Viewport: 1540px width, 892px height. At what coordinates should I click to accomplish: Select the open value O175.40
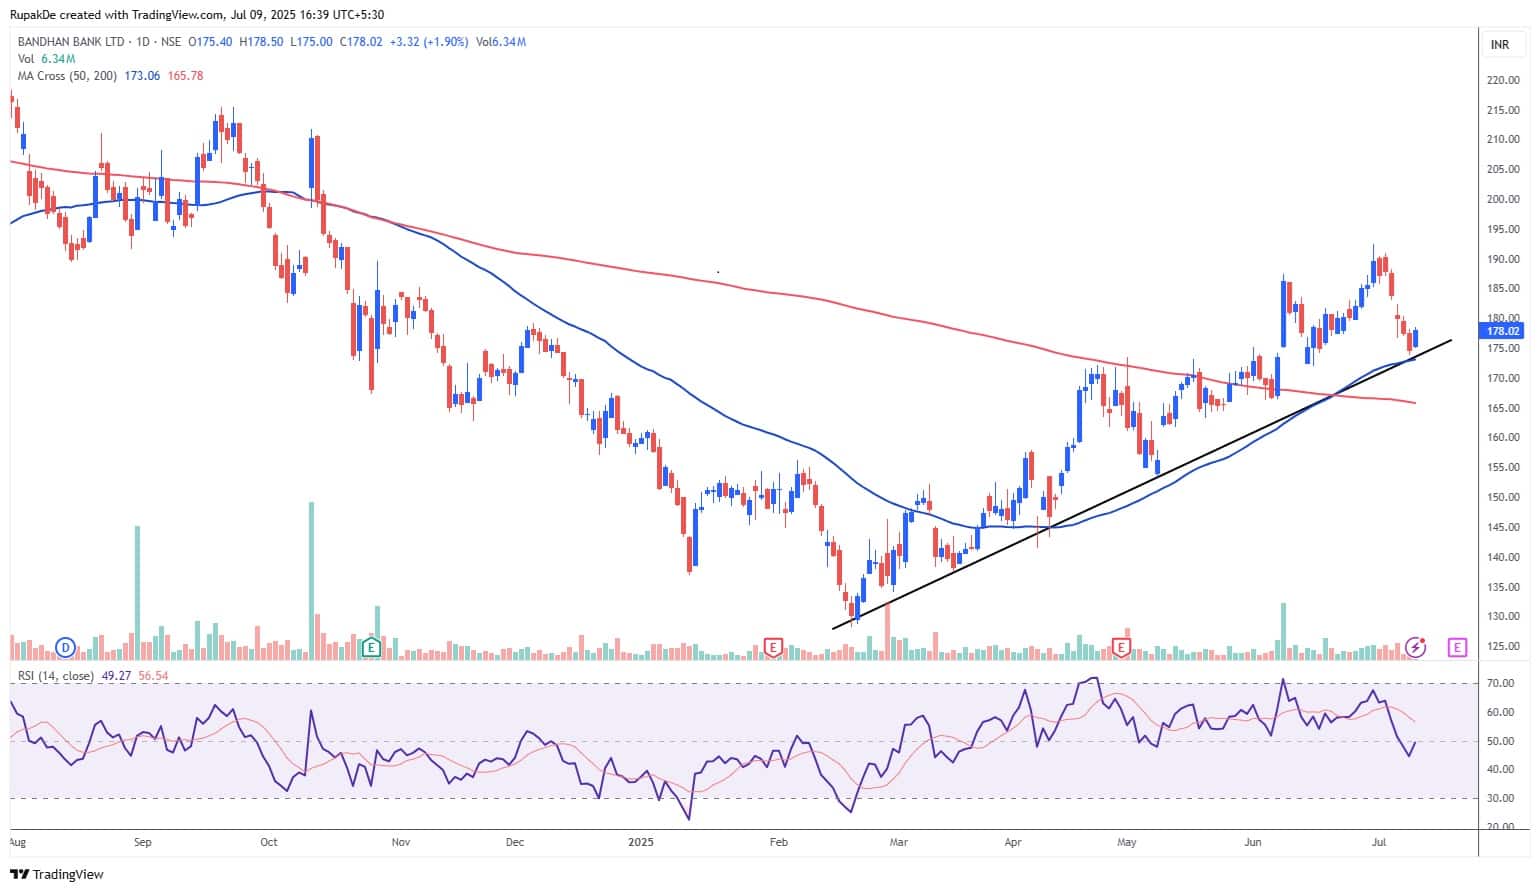coord(210,42)
